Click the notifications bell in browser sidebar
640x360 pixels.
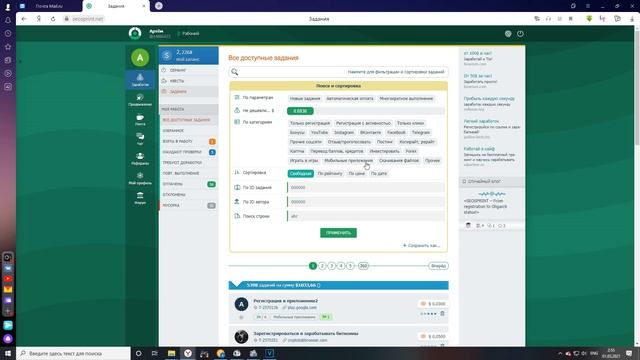coord(8,20)
